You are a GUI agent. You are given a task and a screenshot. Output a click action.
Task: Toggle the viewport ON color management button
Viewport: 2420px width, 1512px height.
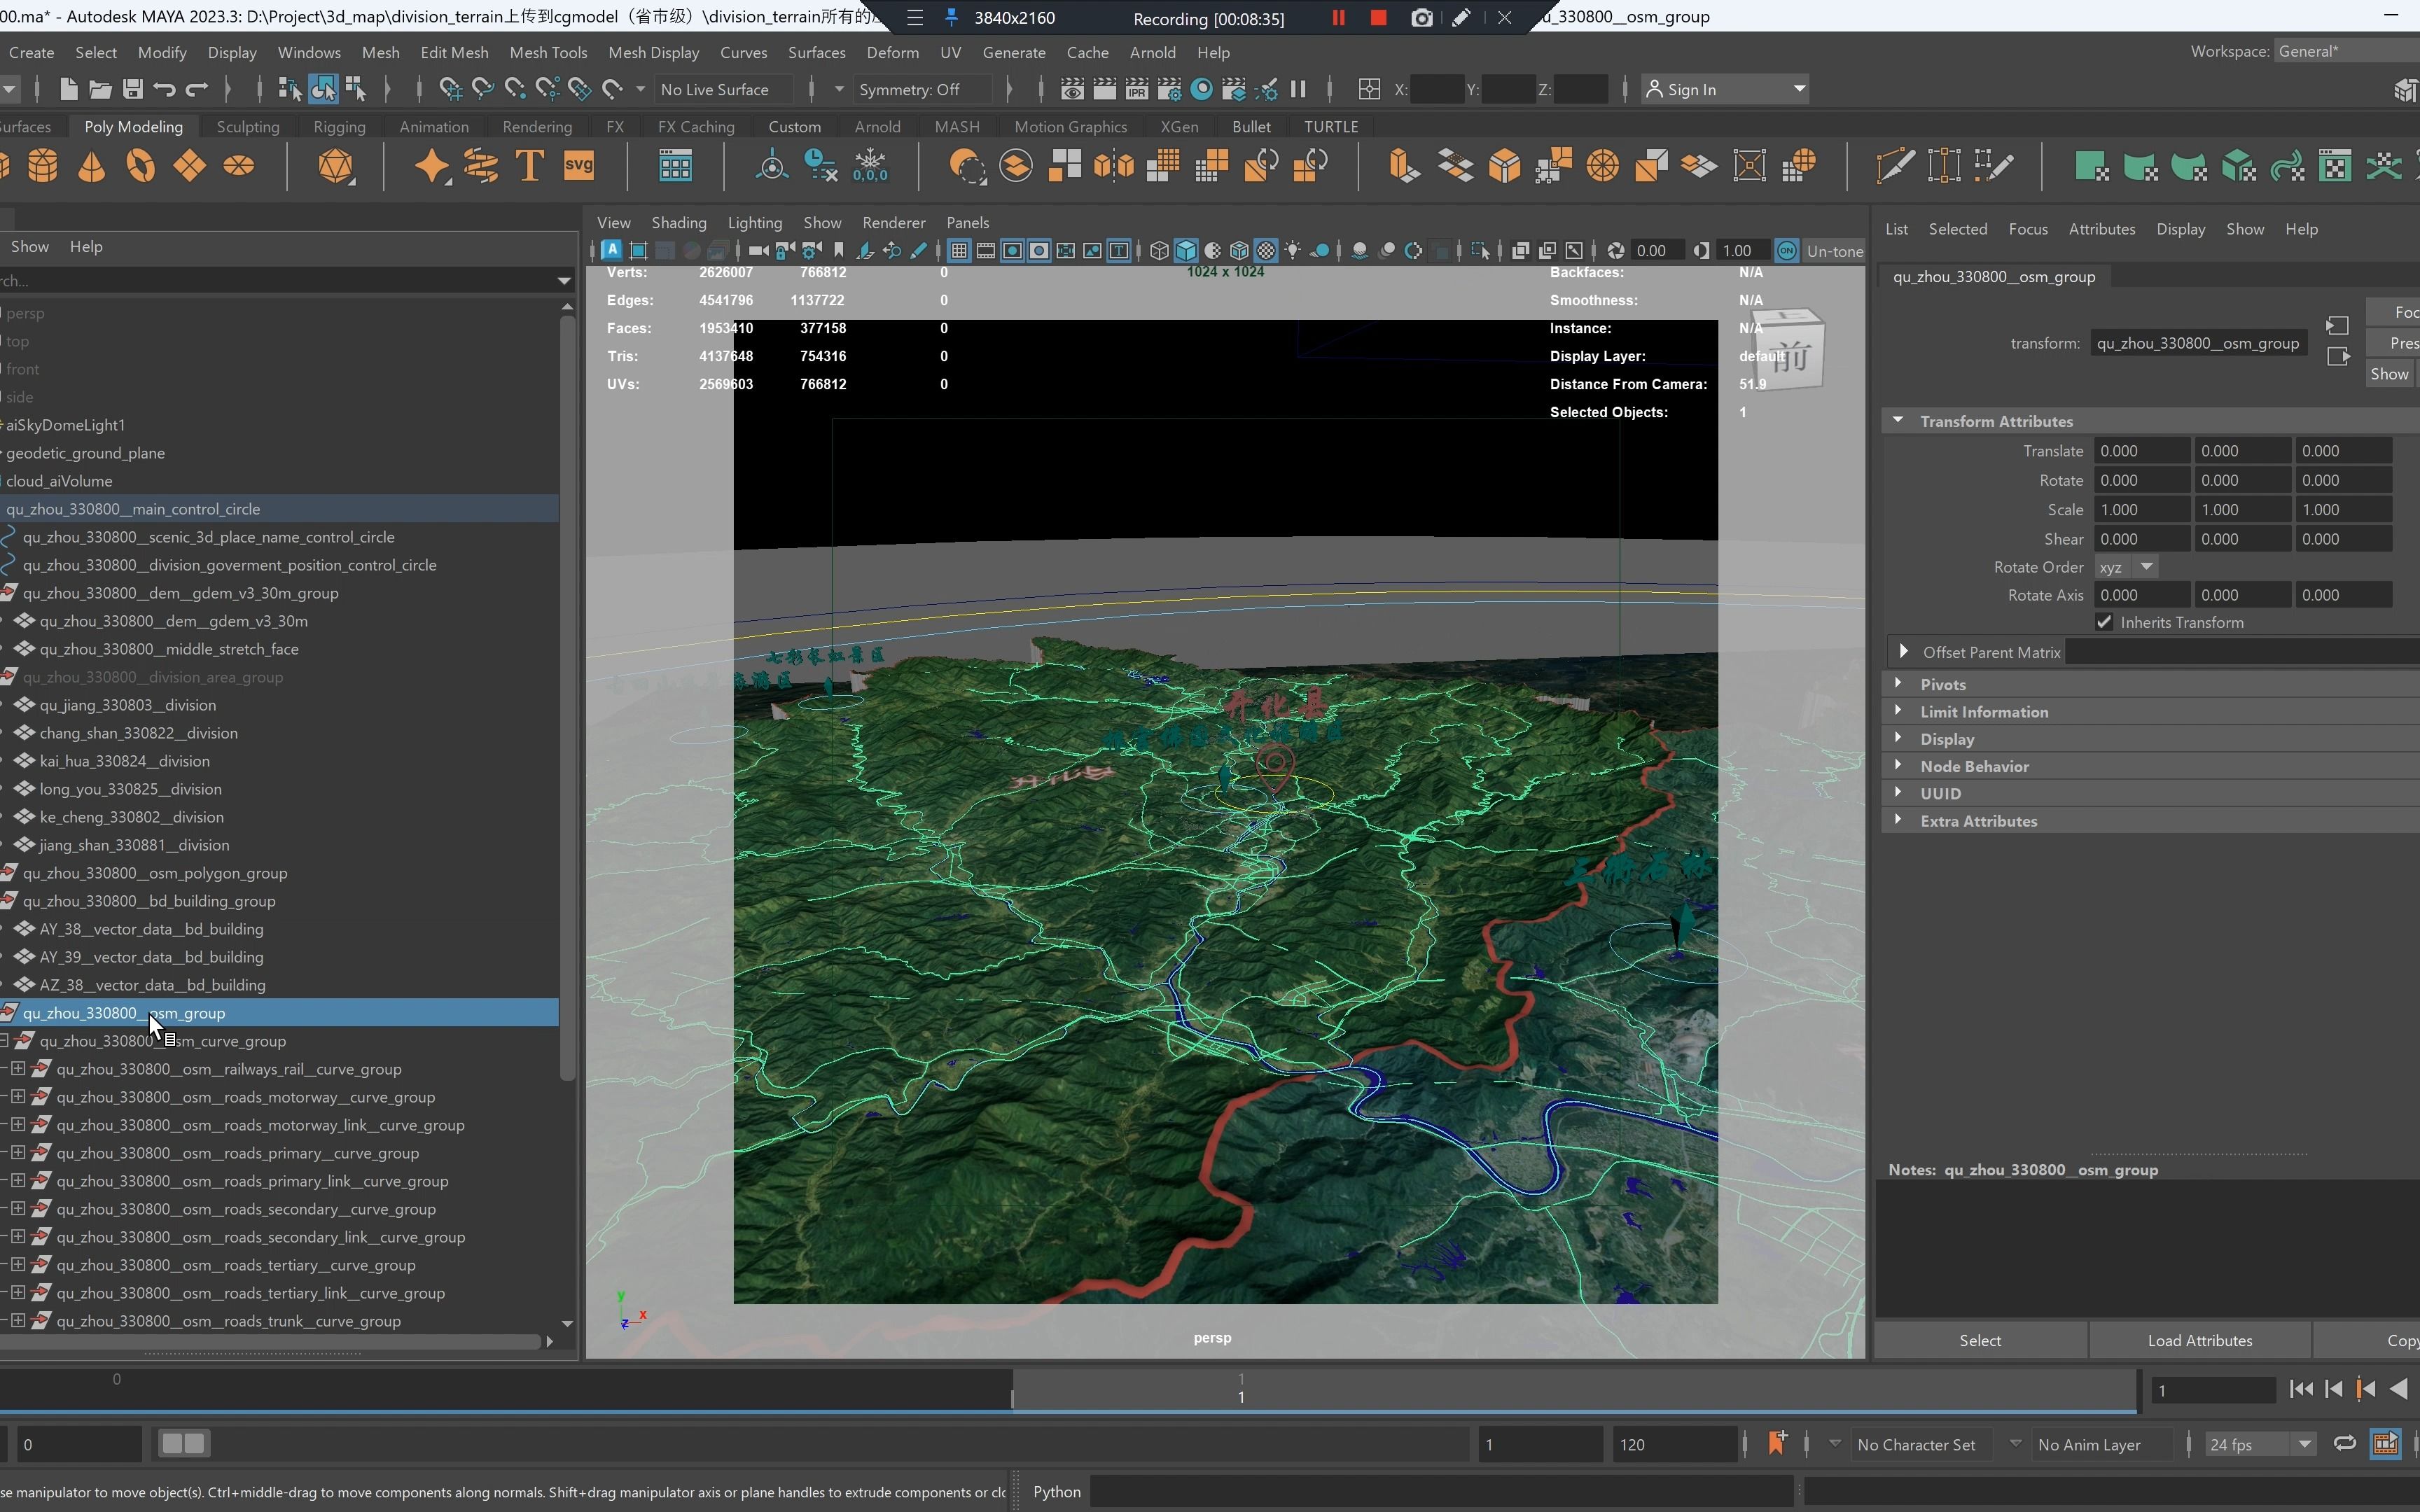(x=1786, y=251)
